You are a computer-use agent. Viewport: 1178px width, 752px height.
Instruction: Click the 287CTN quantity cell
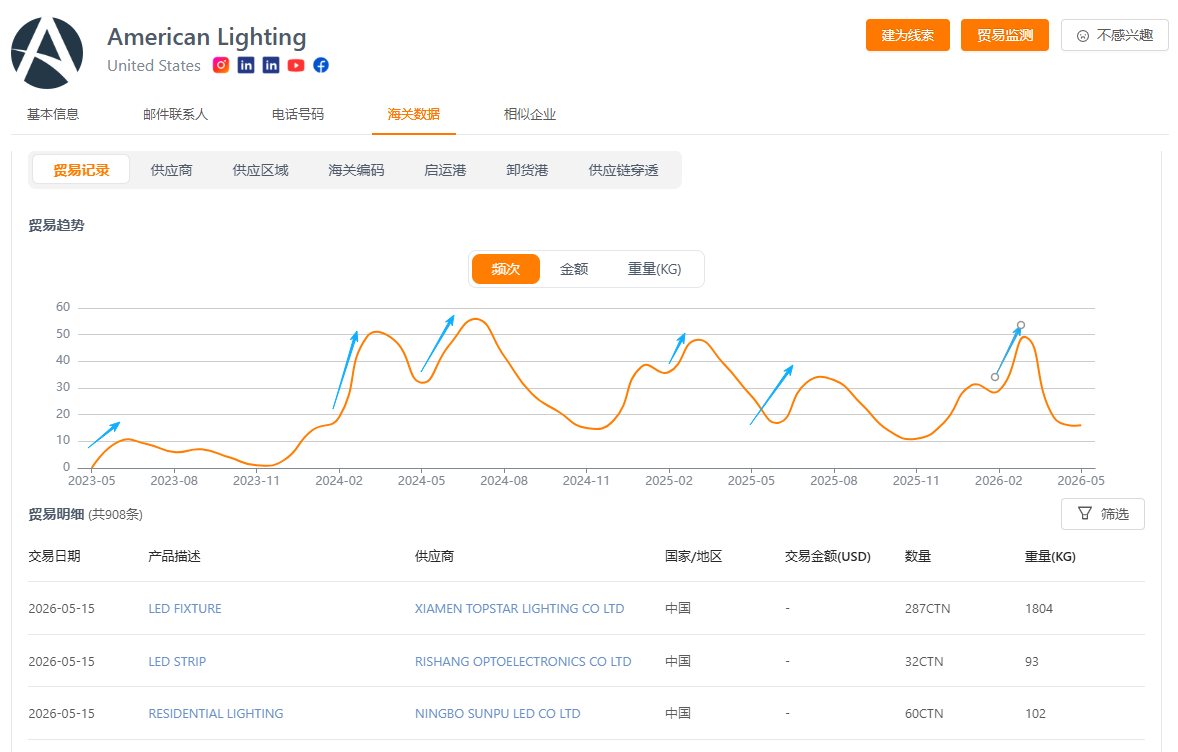[x=927, y=609]
